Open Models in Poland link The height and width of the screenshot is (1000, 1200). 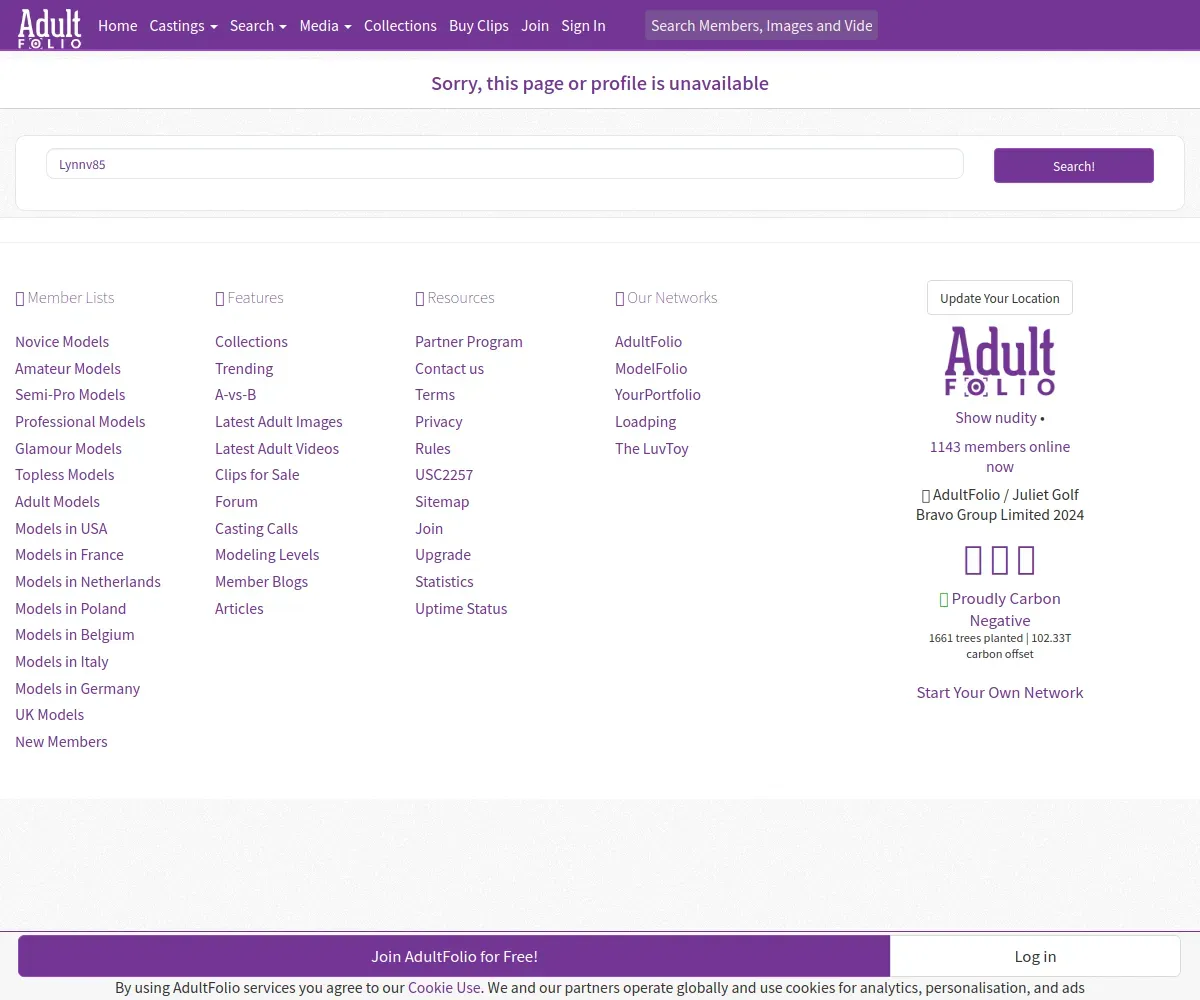[x=71, y=608]
